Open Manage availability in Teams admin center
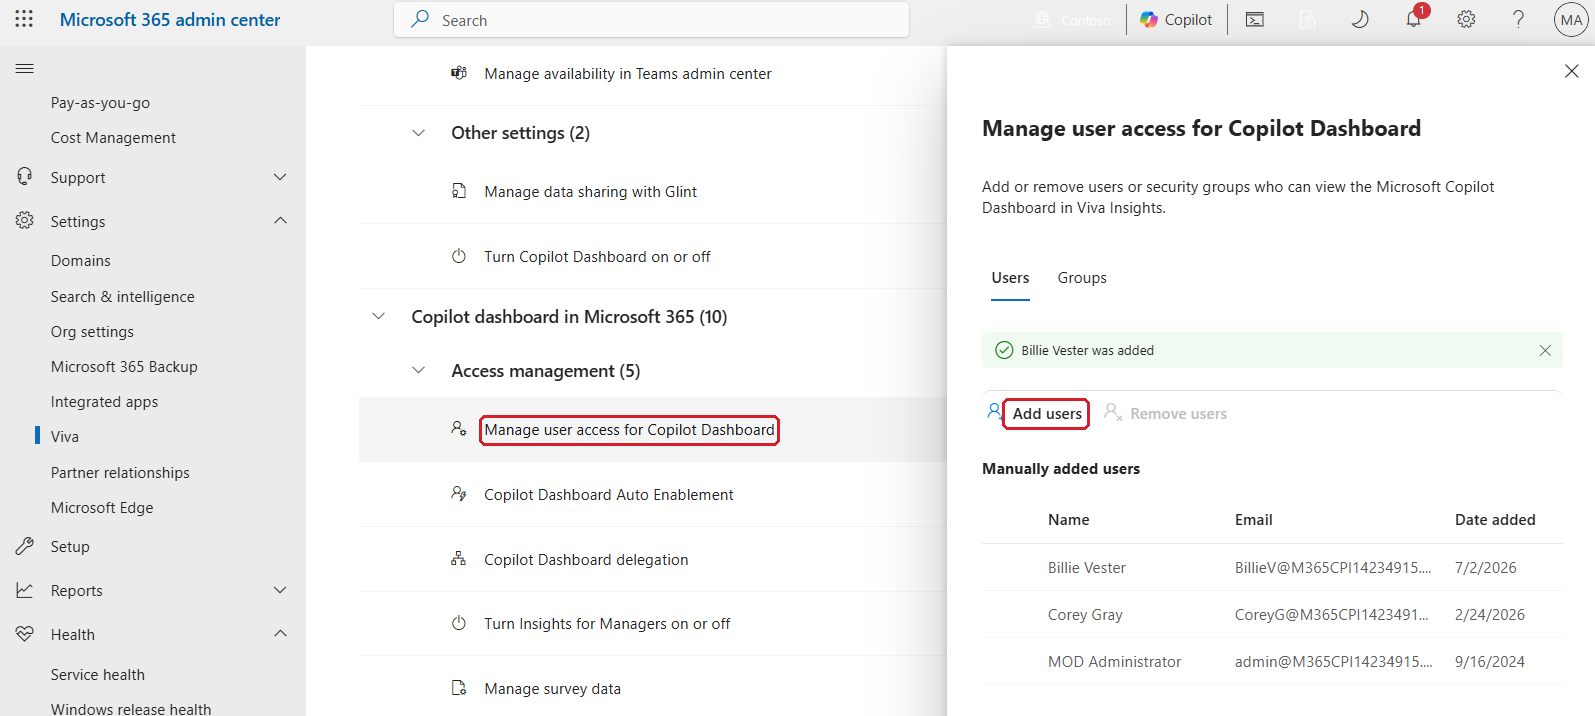1595x716 pixels. (628, 74)
